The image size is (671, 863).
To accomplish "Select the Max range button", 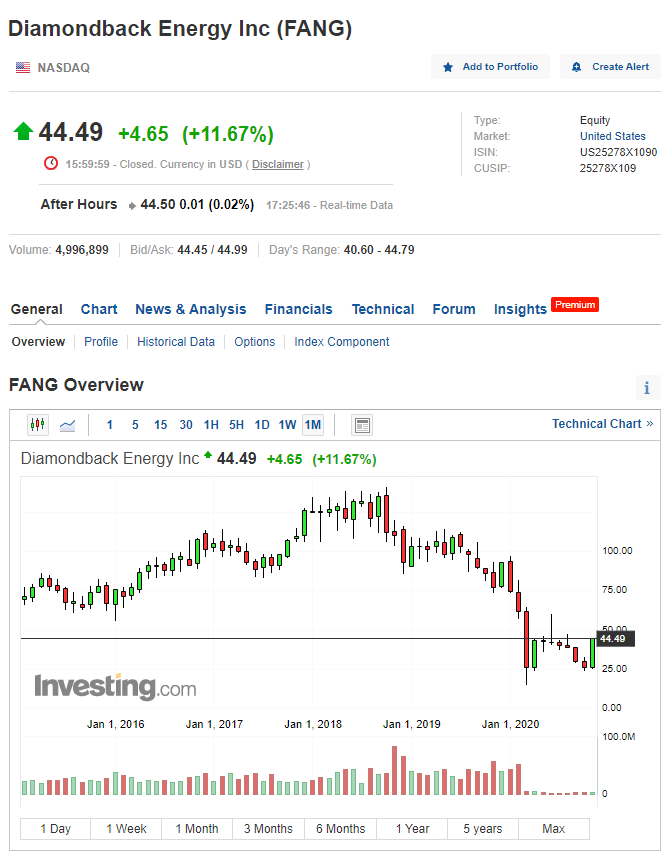I will [554, 829].
